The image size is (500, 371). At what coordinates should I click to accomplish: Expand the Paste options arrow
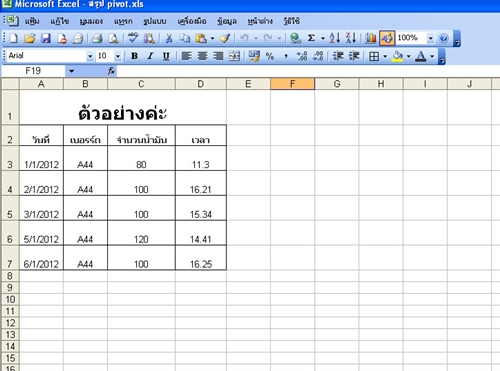pos(212,39)
